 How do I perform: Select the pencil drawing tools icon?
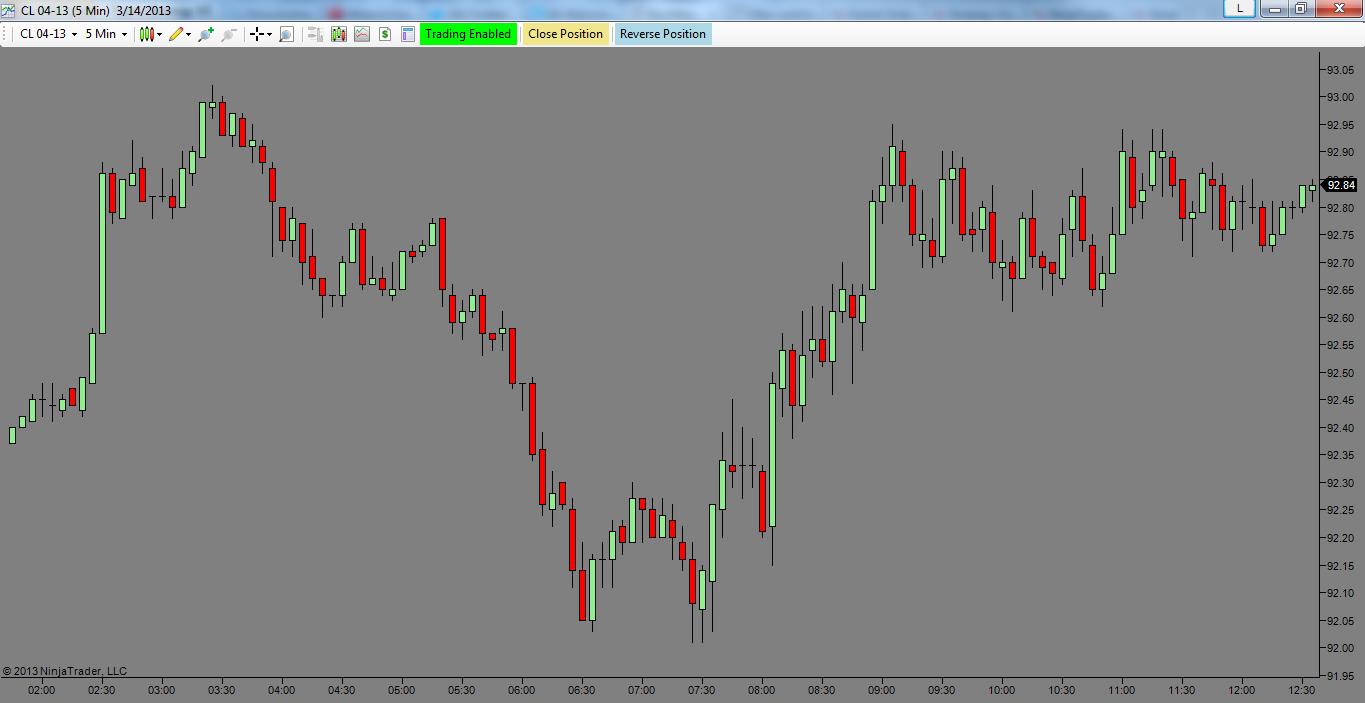[176, 34]
